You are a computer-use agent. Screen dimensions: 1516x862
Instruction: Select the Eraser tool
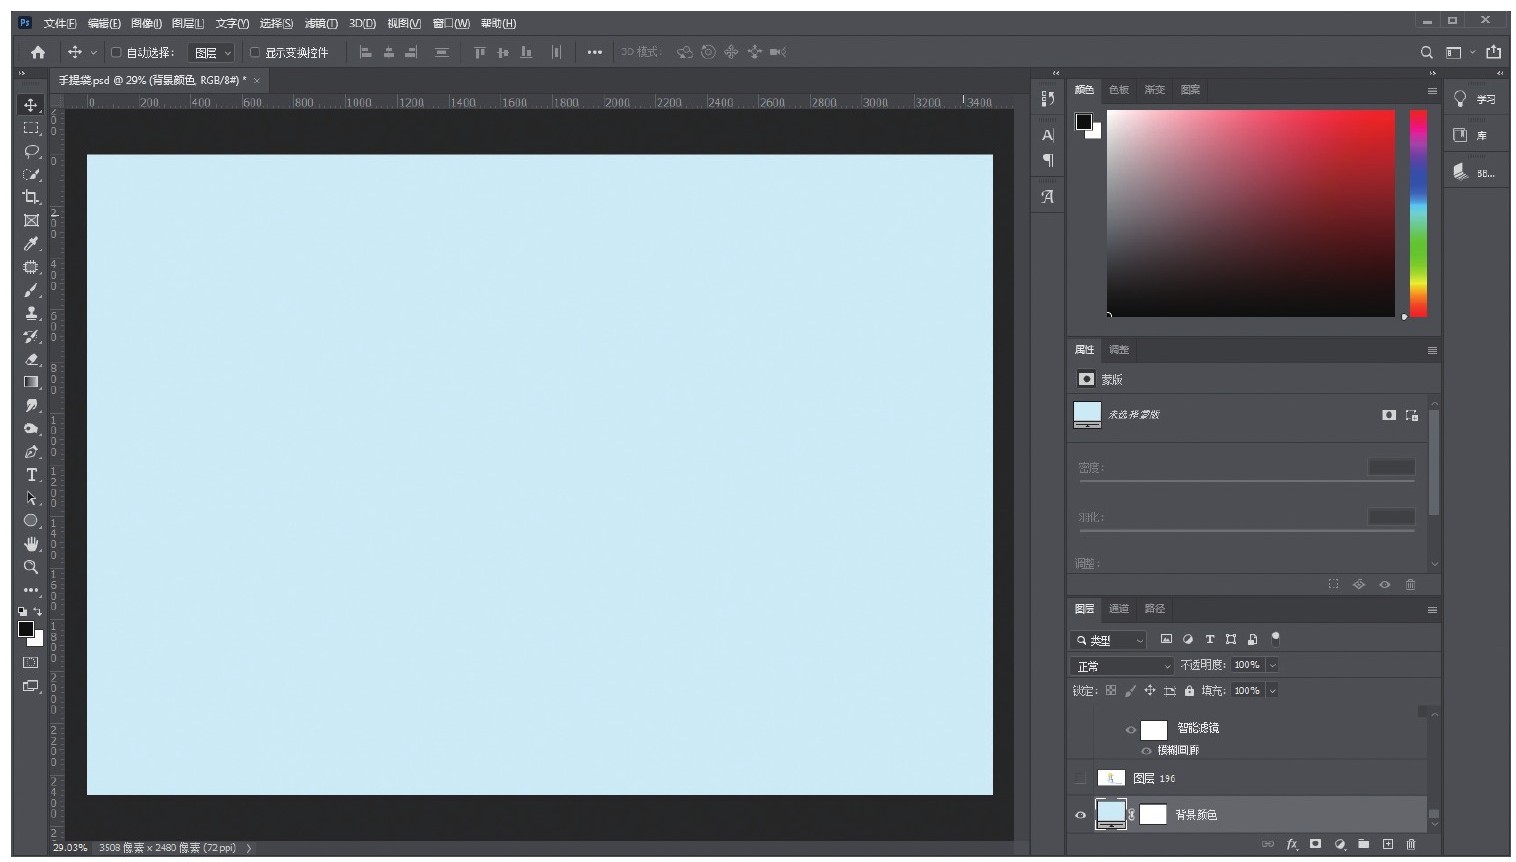(x=31, y=359)
